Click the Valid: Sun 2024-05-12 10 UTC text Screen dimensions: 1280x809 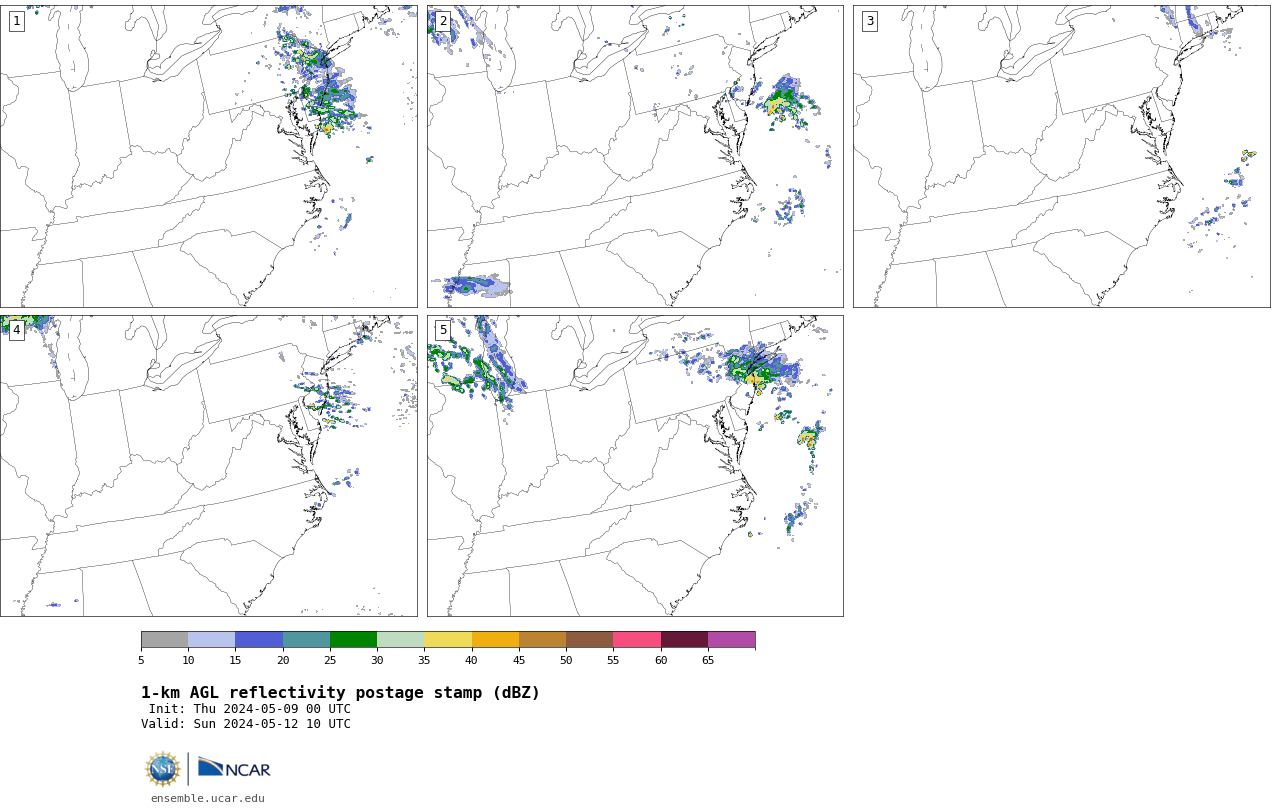[246, 724]
